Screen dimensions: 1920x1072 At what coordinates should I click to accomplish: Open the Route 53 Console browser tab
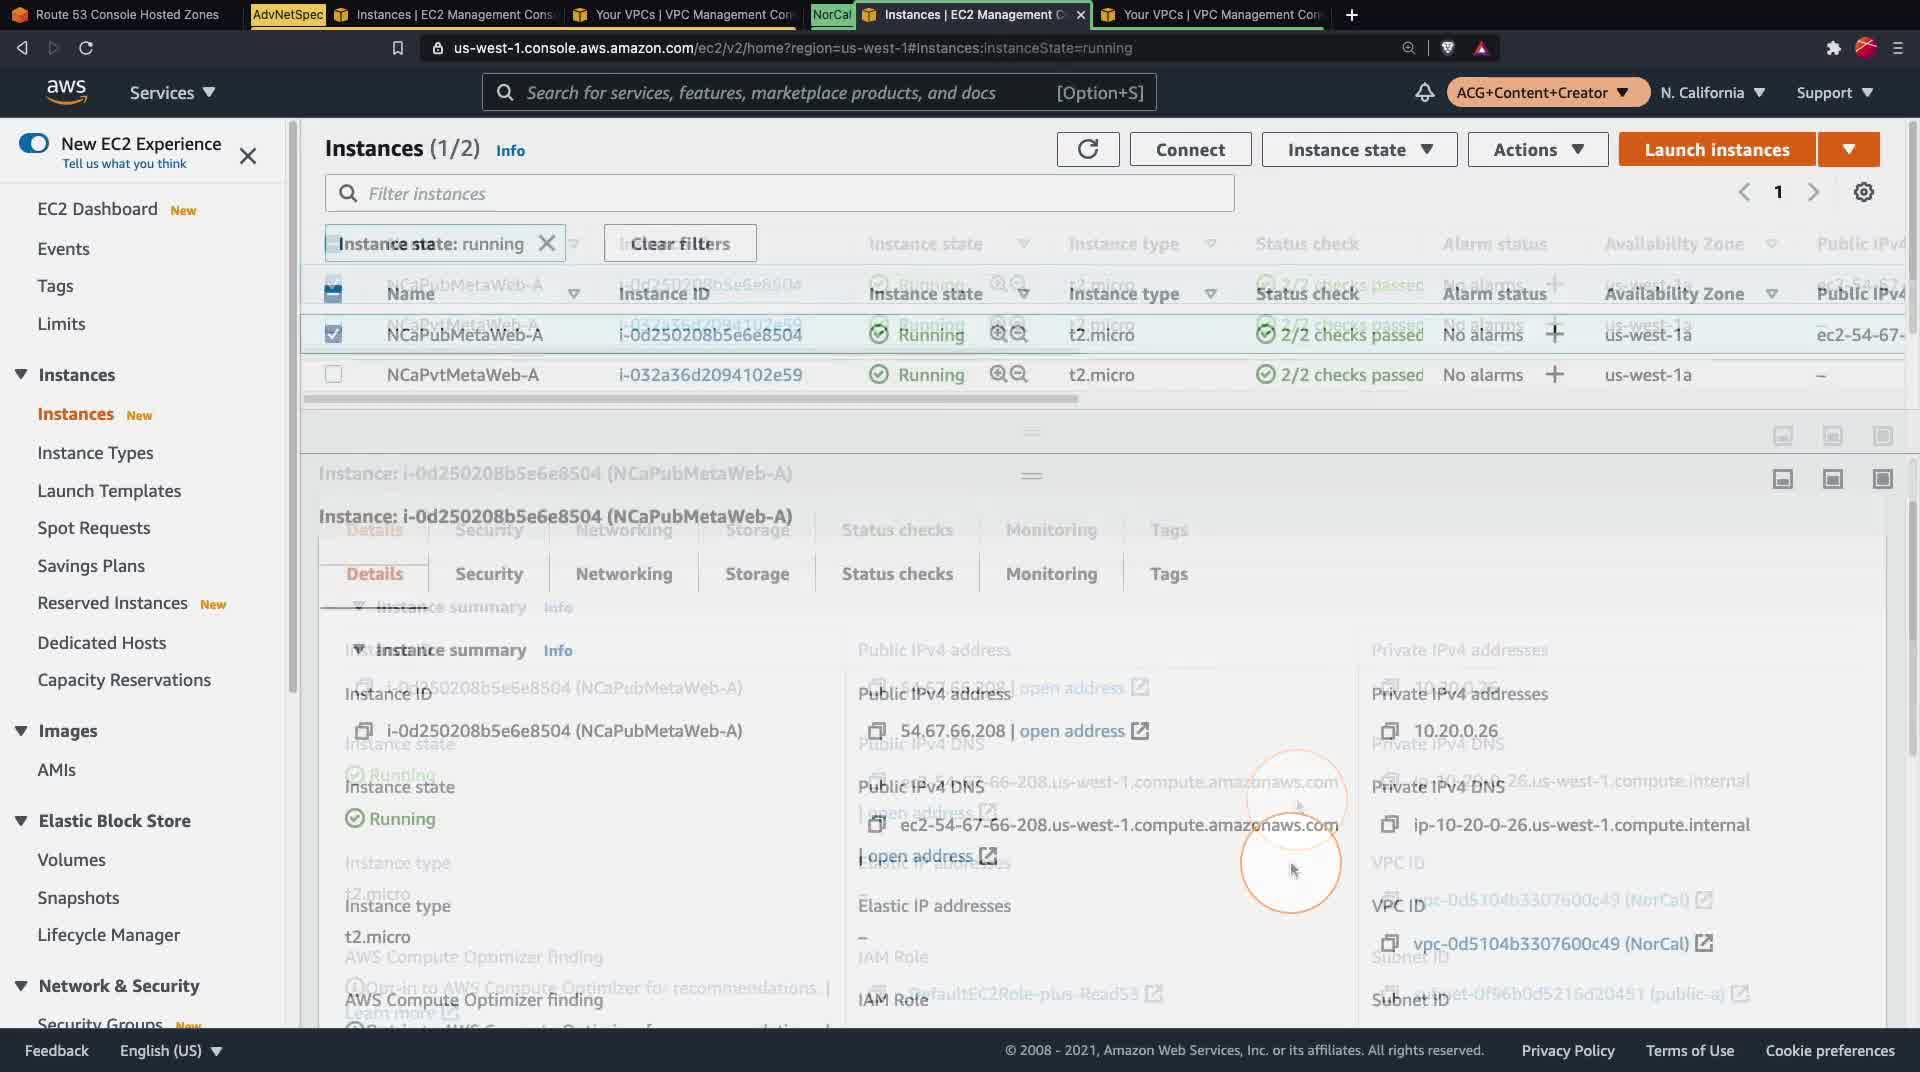(x=115, y=15)
